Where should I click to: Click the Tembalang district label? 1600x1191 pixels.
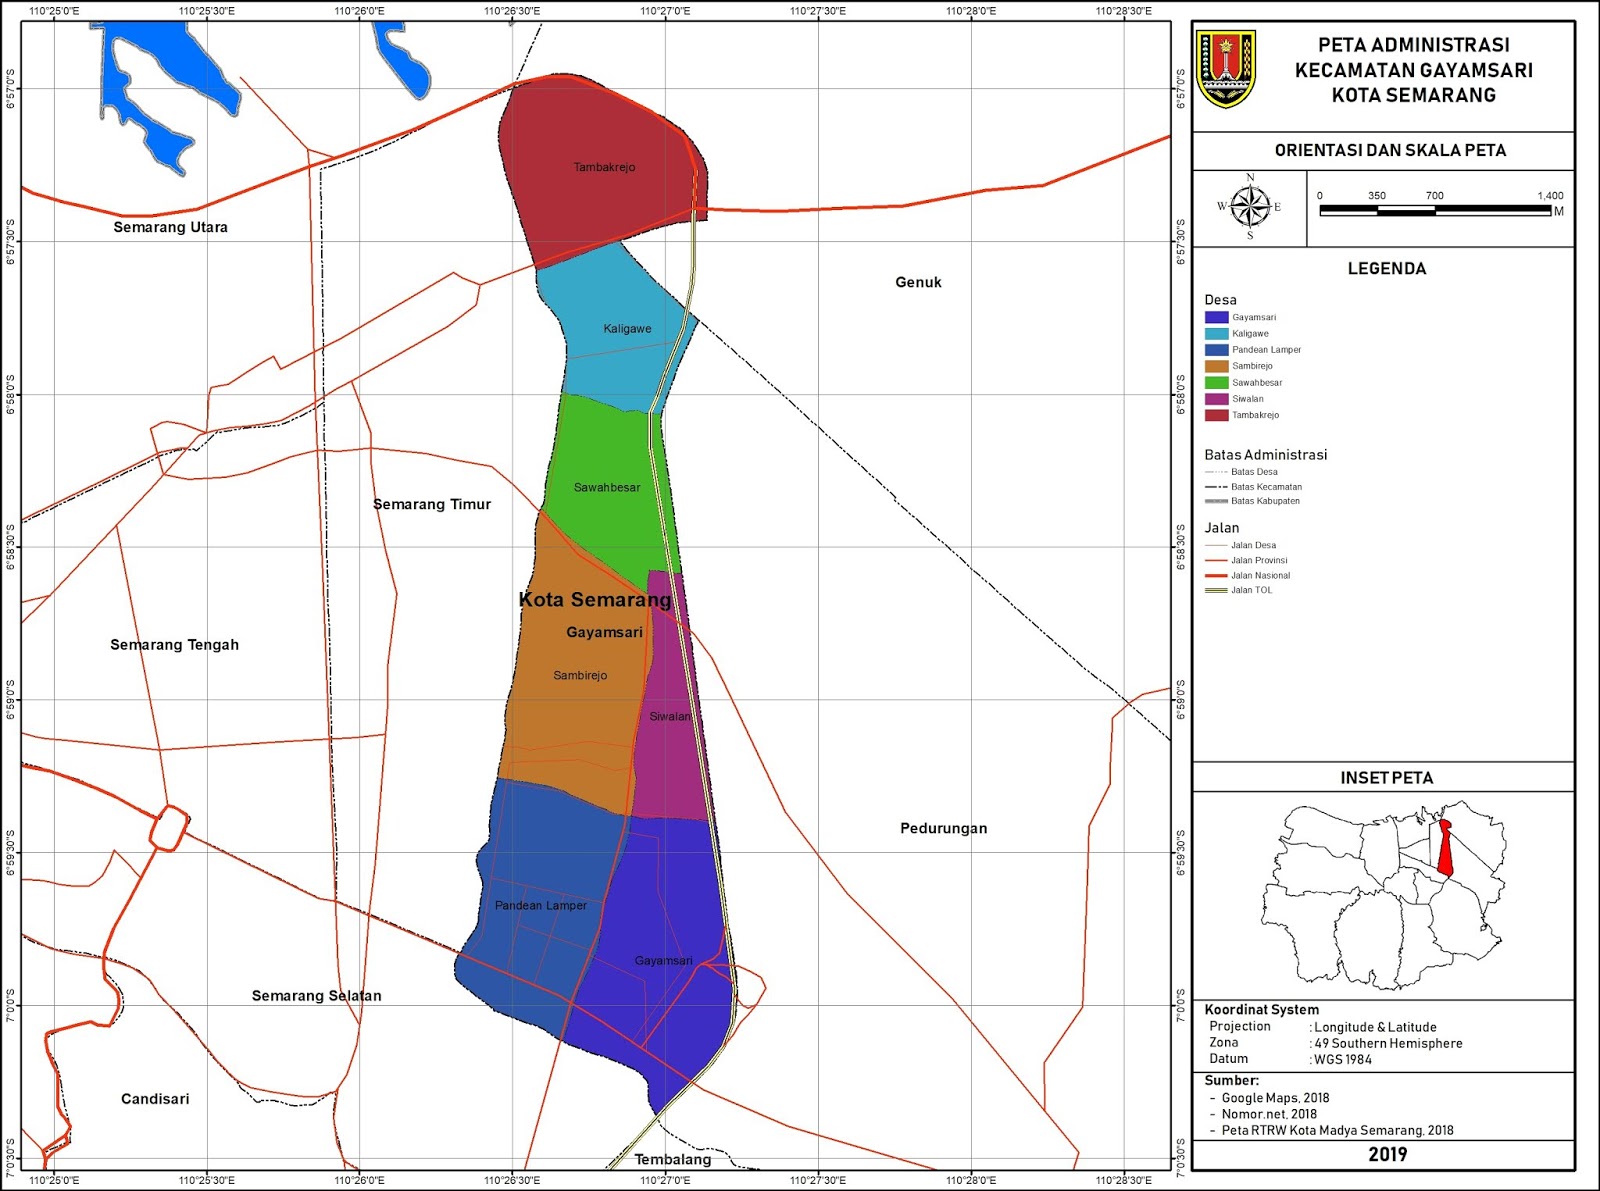(x=673, y=1159)
